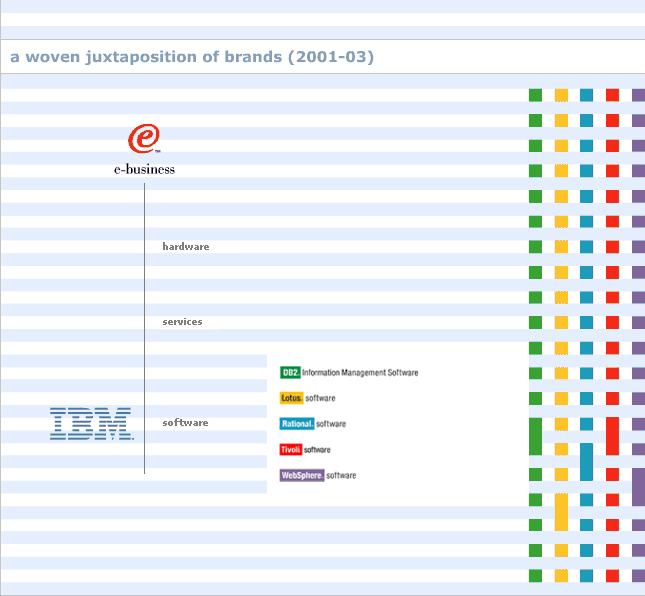This screenshot has width=645, height=596.
Task: Click the tall purple woven bar
Action: [638, 487]
